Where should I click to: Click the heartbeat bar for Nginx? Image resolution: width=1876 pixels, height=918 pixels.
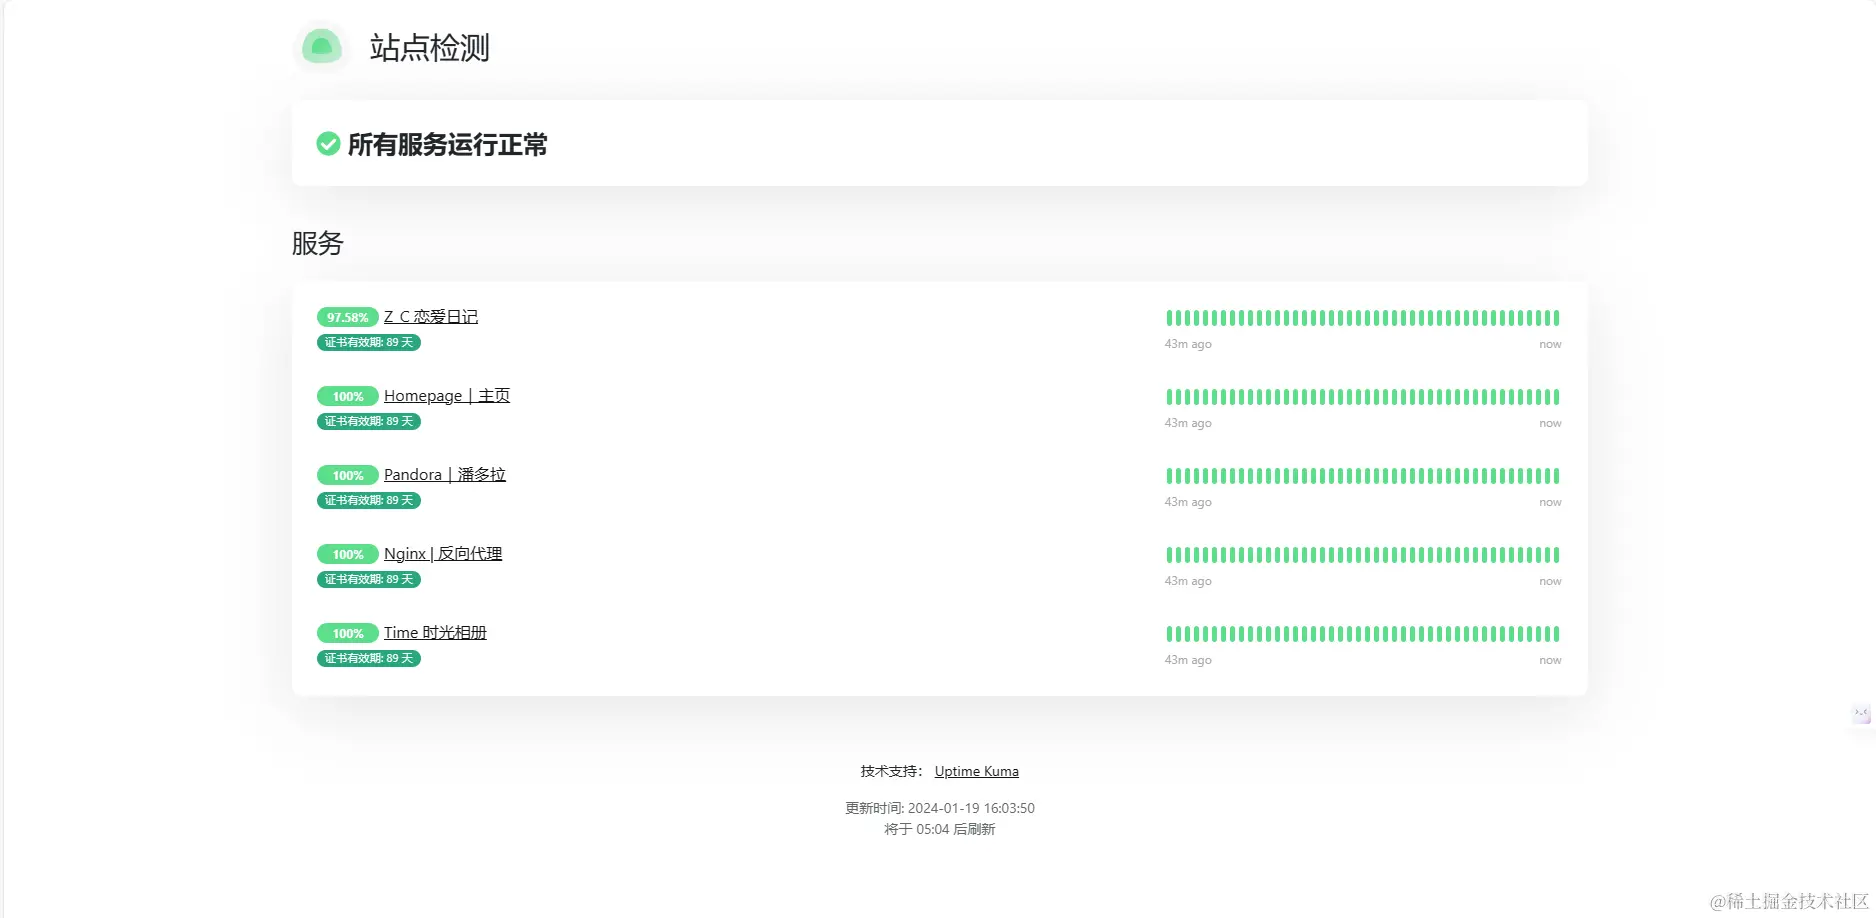pos(1363,555)
